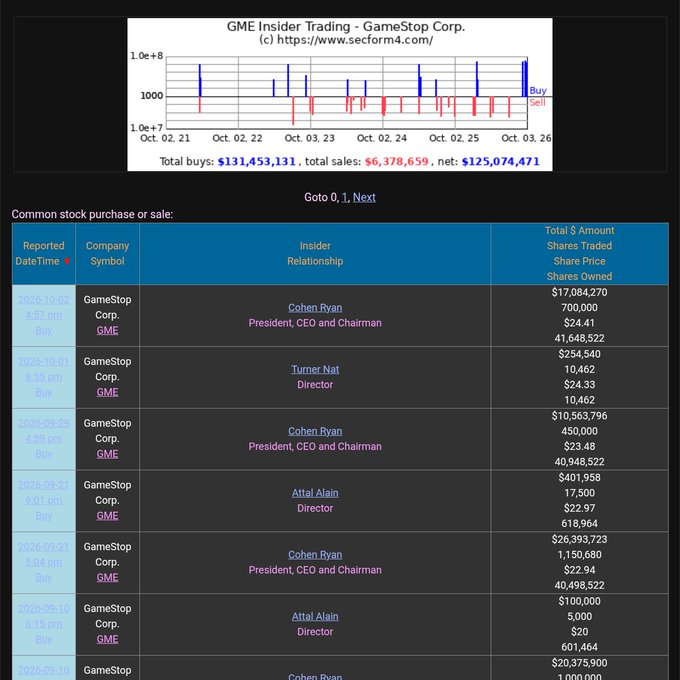
Task: Select the $254,540 total amount
Action: click(x=579, y=354)
